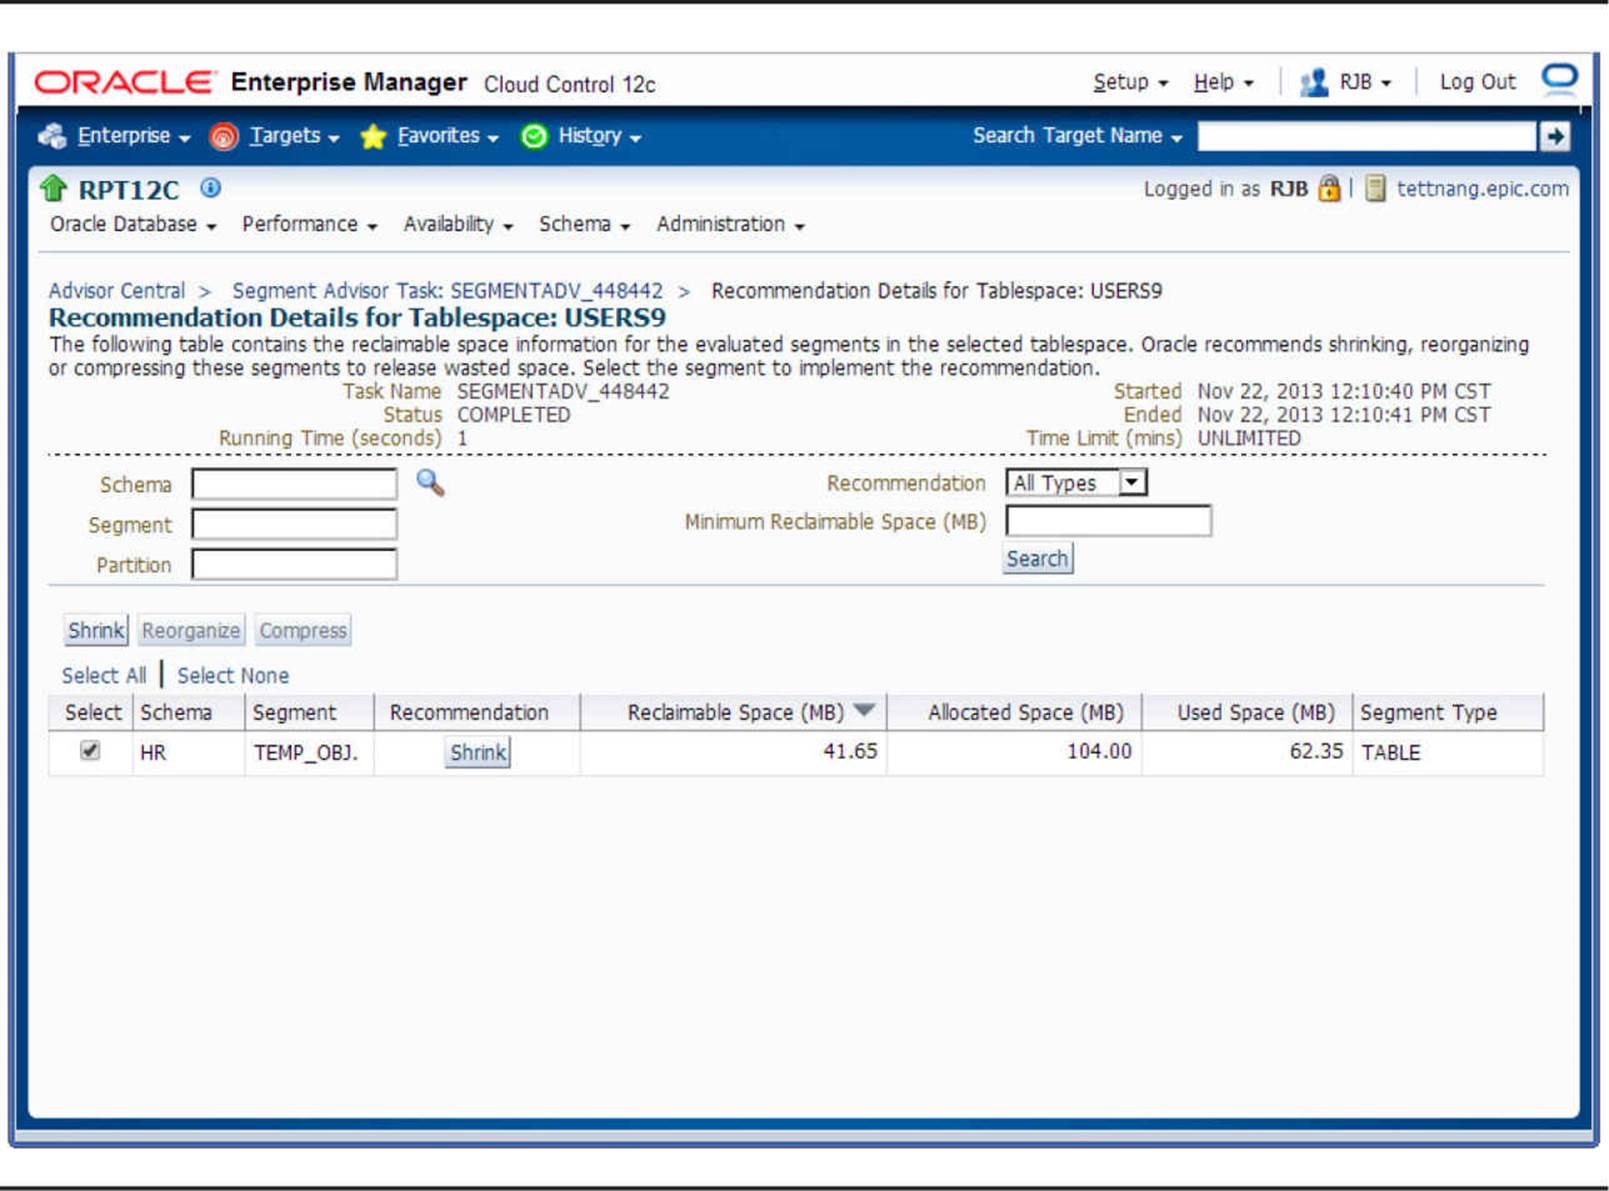Click the Shrink button above the table
The width and height of the screenshot is (1609, 1191).
tap(96, 631)
